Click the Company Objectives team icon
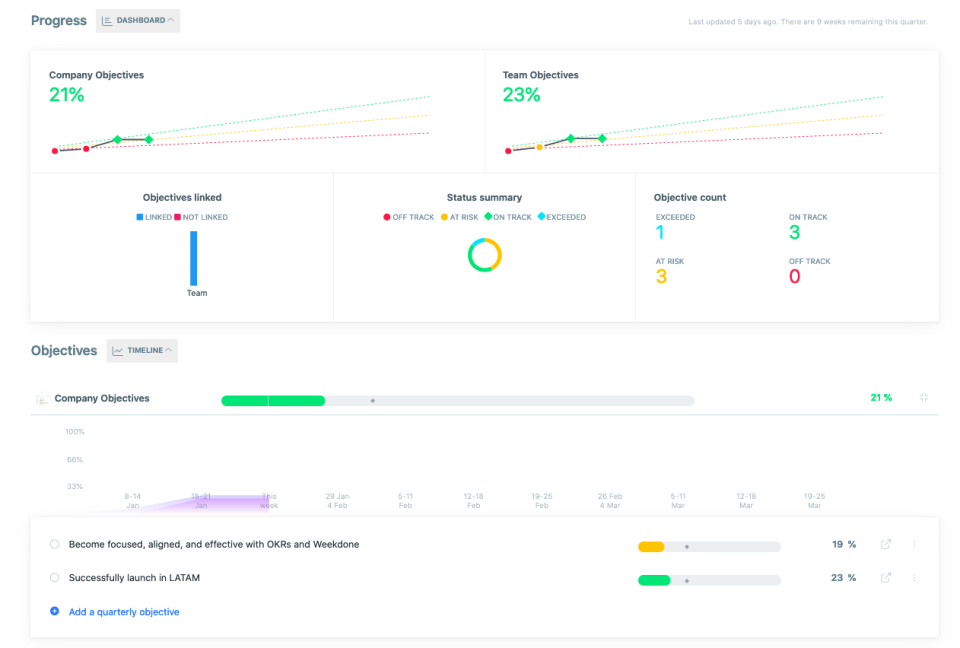The image size is (960, 648). 41,397
